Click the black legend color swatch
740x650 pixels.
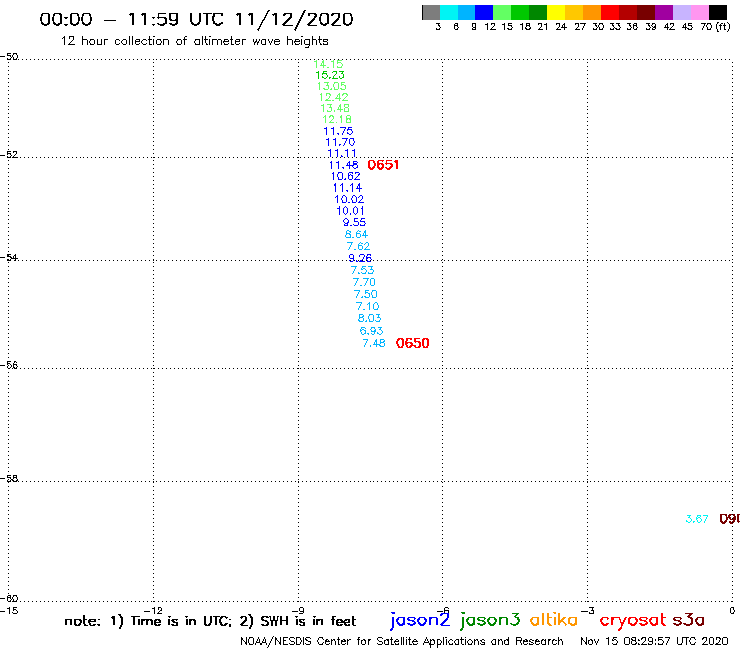pos(717,12)
